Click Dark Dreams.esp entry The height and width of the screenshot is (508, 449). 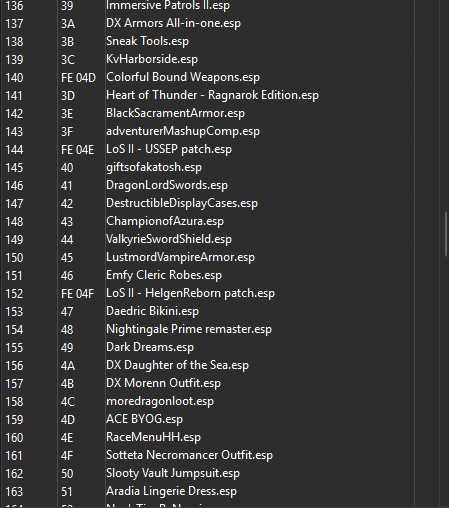[x=150, y=347]
